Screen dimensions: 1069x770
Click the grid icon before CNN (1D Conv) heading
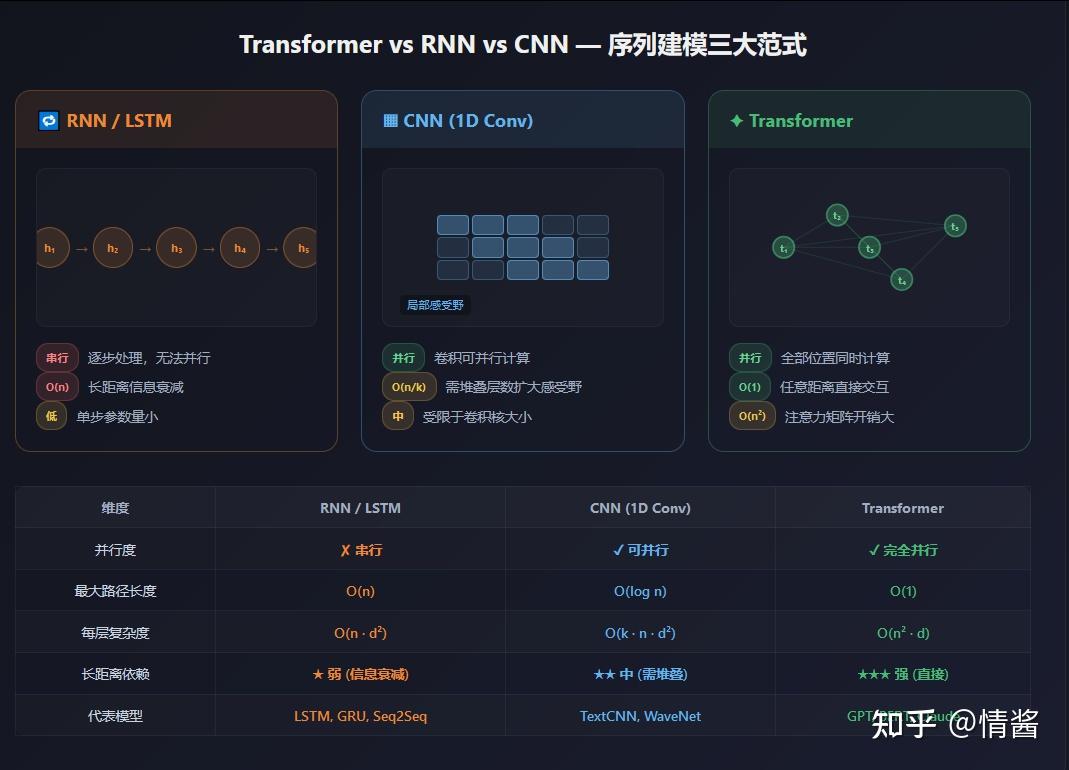click(x=391, y=121)
